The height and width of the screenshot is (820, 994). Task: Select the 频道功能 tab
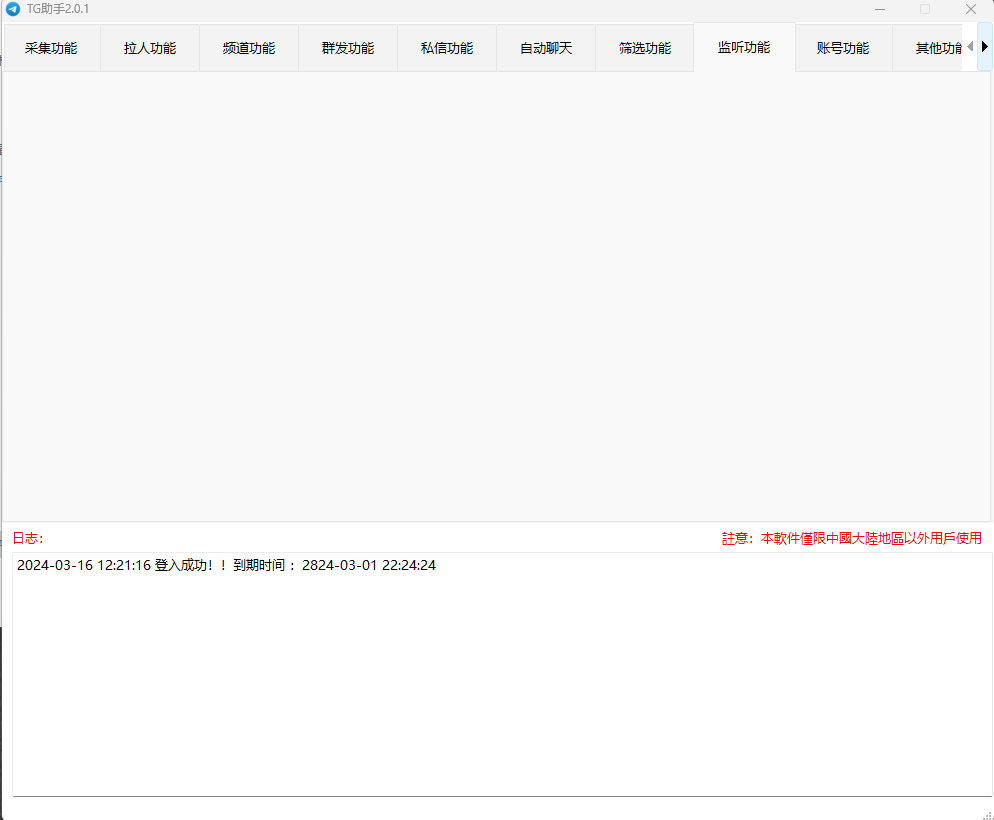click(249, 48)
